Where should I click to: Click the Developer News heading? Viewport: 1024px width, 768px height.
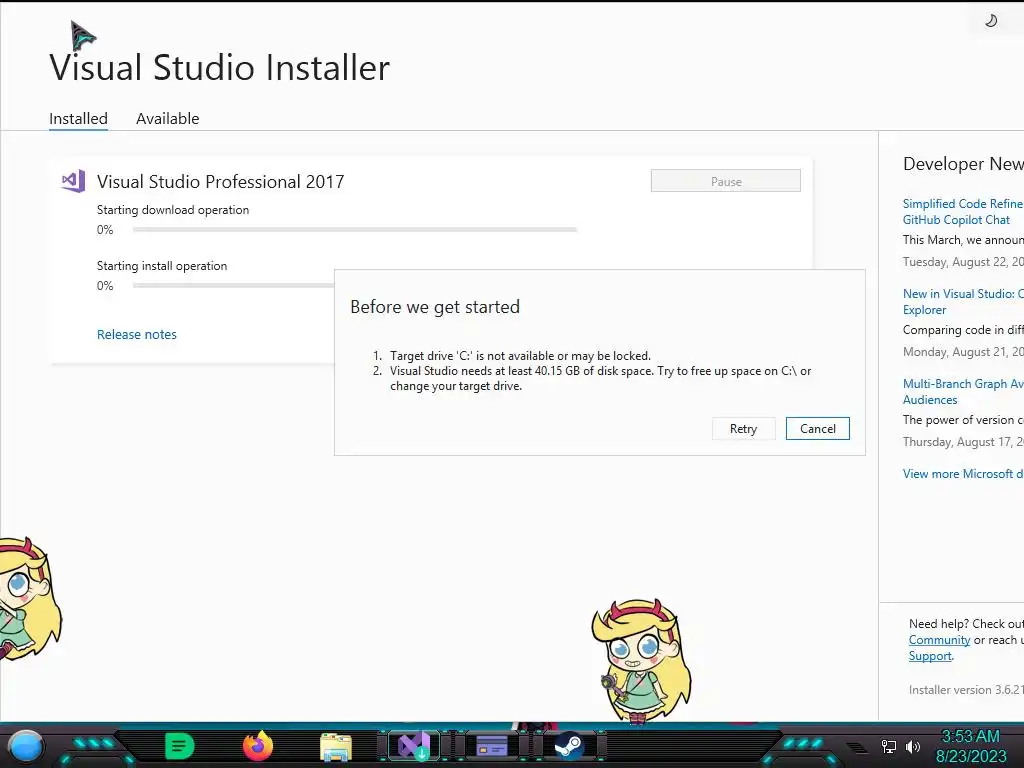point(963,164)
